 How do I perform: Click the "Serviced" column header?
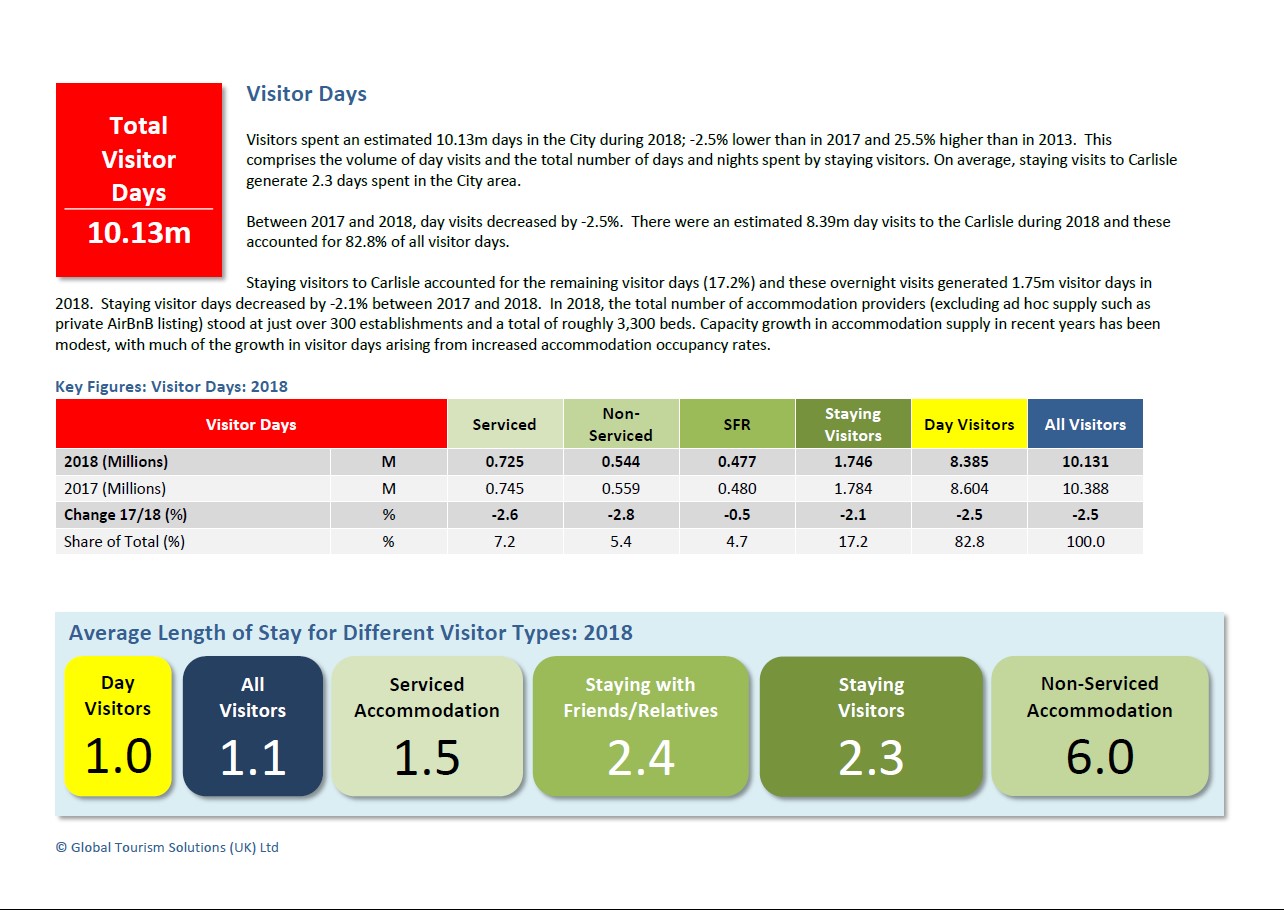click(505, 424)
